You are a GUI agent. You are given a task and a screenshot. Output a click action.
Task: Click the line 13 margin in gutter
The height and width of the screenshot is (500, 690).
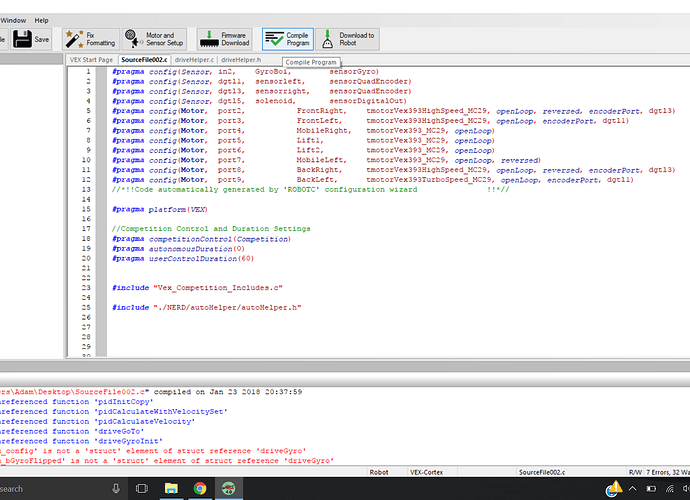[x=102, y=189]
